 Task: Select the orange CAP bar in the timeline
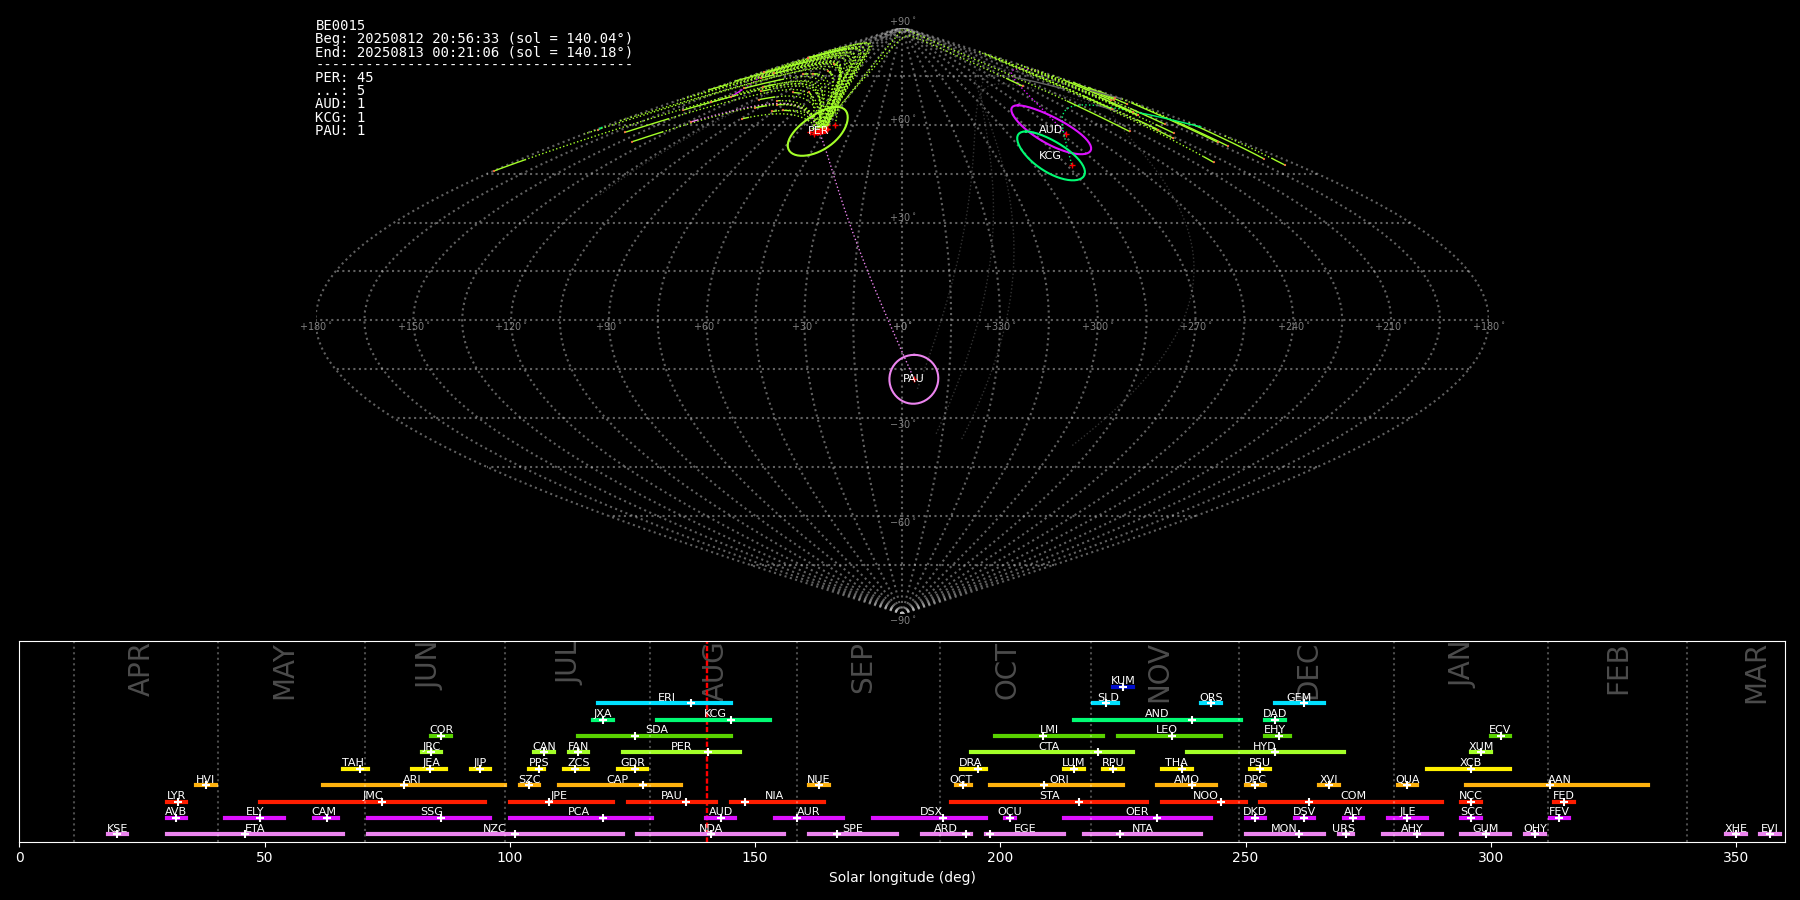[620, 785]
